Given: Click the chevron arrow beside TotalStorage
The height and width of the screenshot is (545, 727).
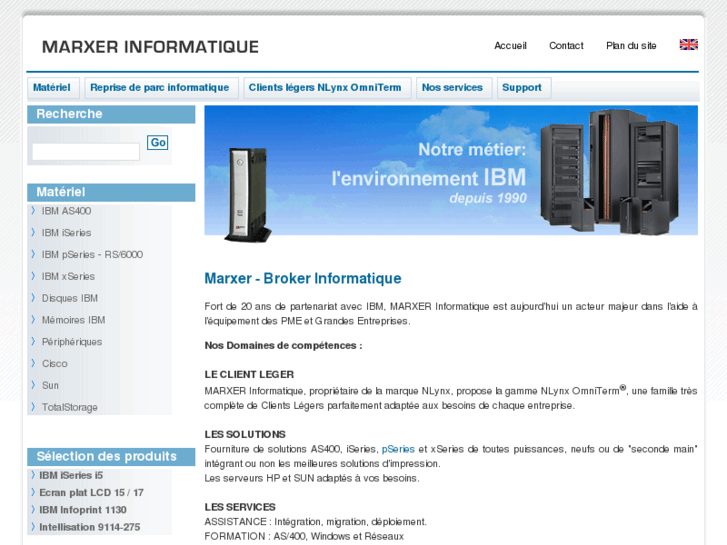Looking at the screenshot, I should [33, 407].
